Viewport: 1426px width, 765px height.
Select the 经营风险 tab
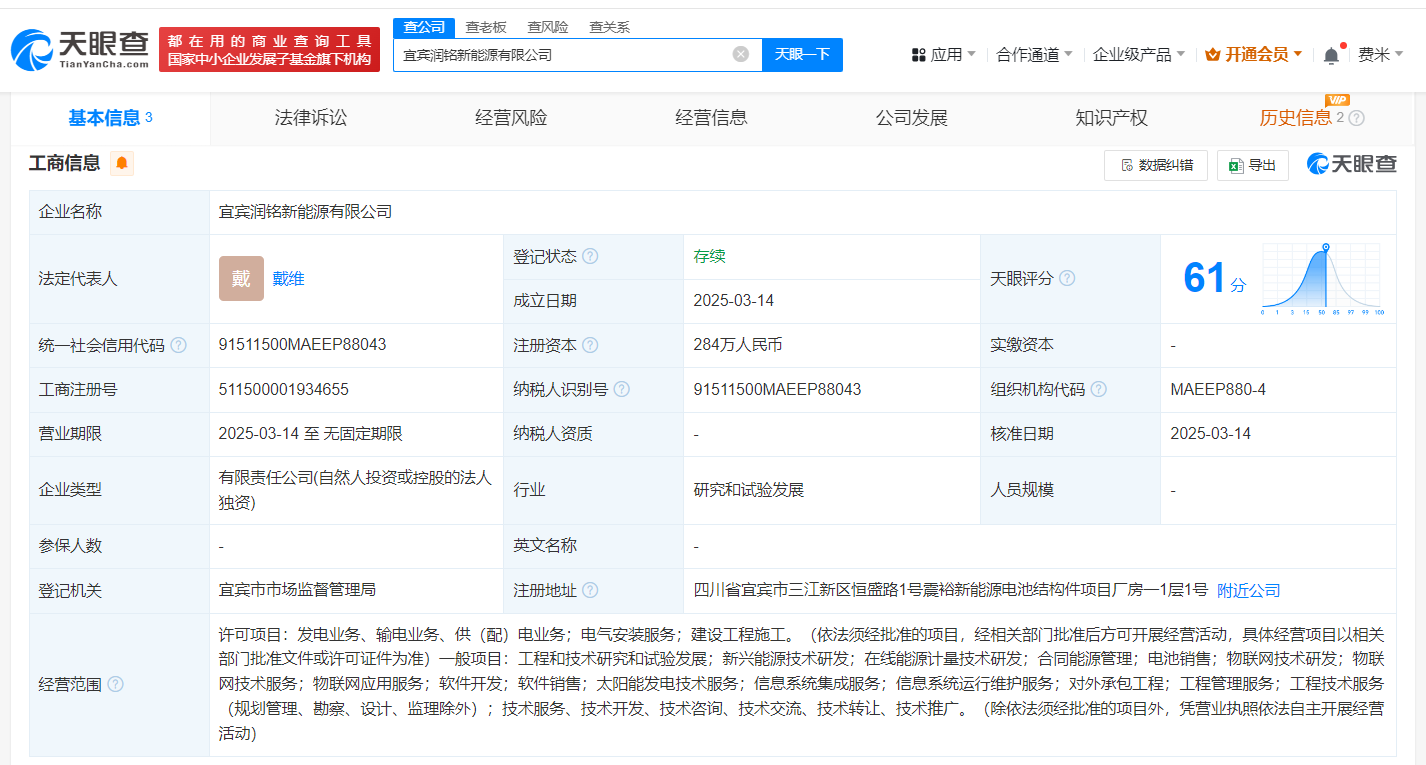(511, 118)
